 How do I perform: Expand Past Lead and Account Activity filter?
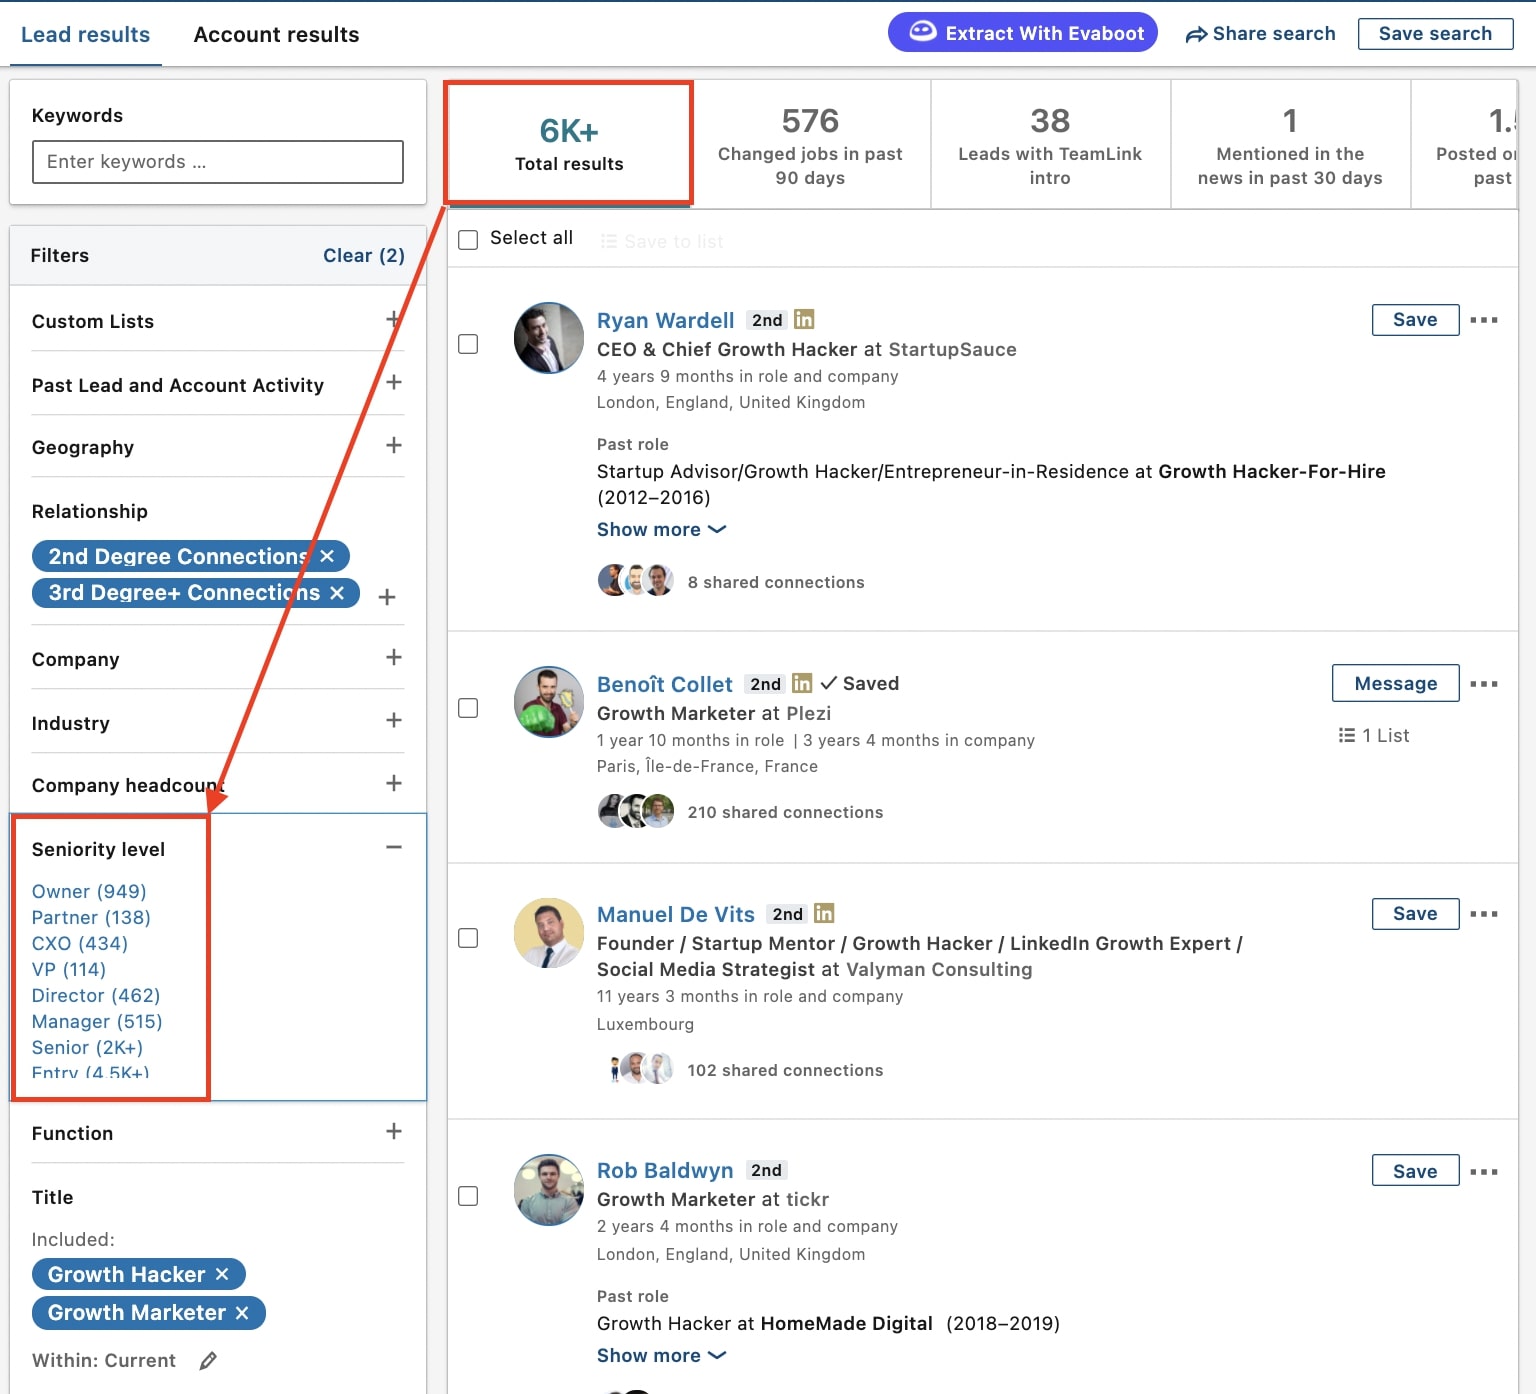click(x=394, y=382)
